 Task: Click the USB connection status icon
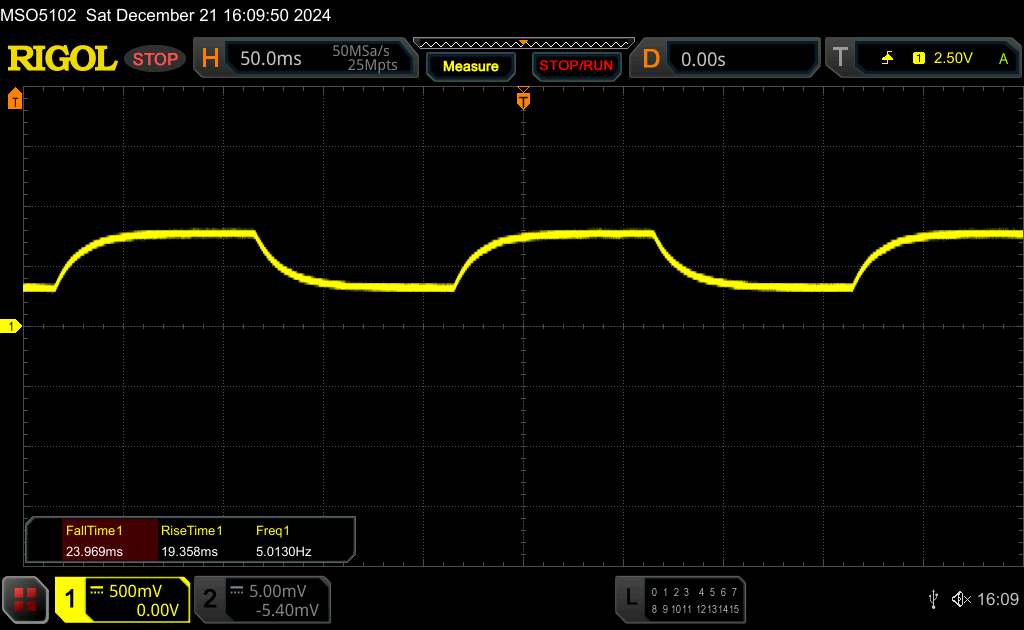pyautogui.click(x=933, y=598)
